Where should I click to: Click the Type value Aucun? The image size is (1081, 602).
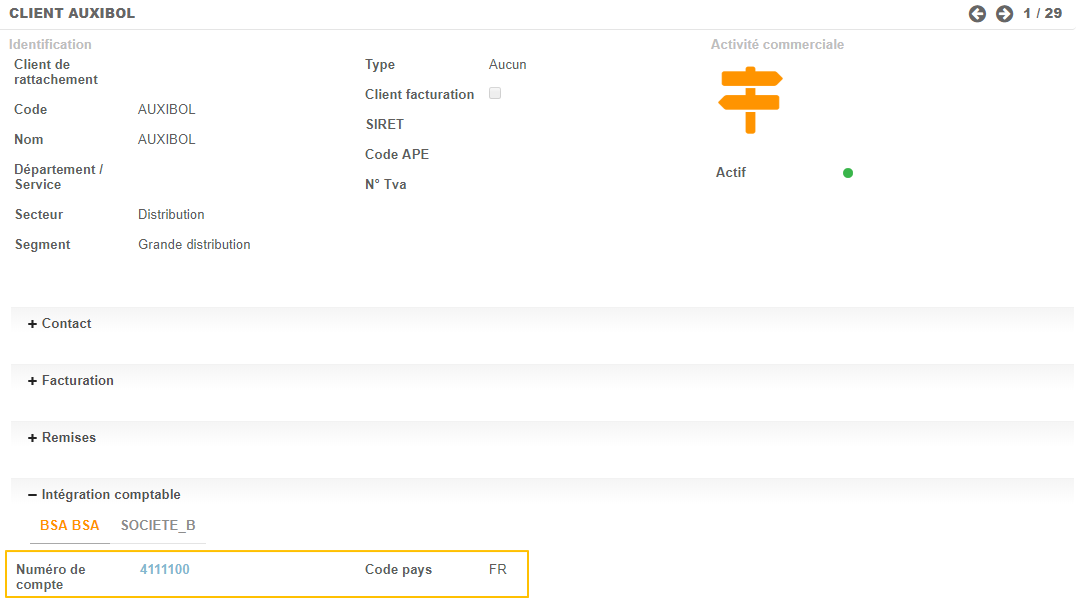(507, 65)
